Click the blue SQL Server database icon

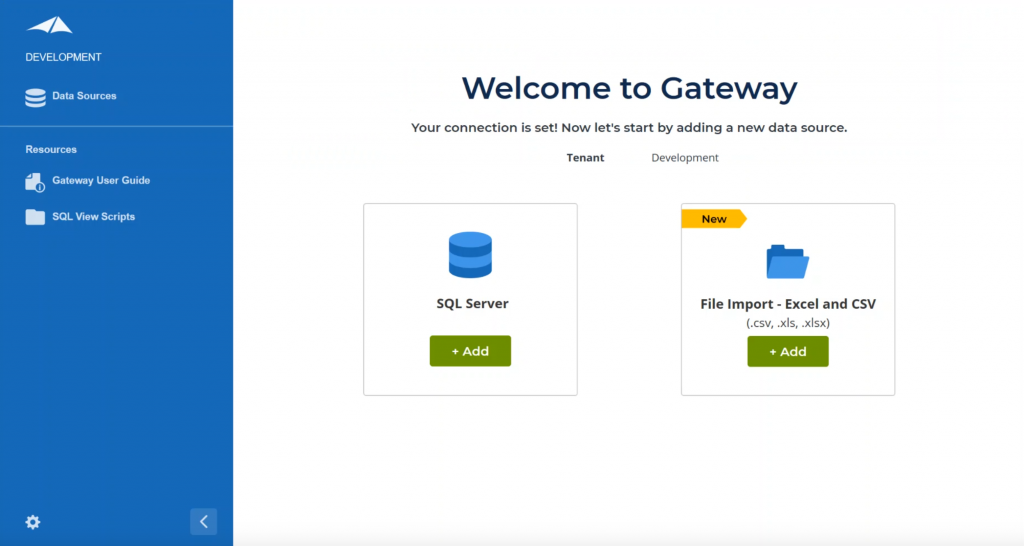pos(470,255)
